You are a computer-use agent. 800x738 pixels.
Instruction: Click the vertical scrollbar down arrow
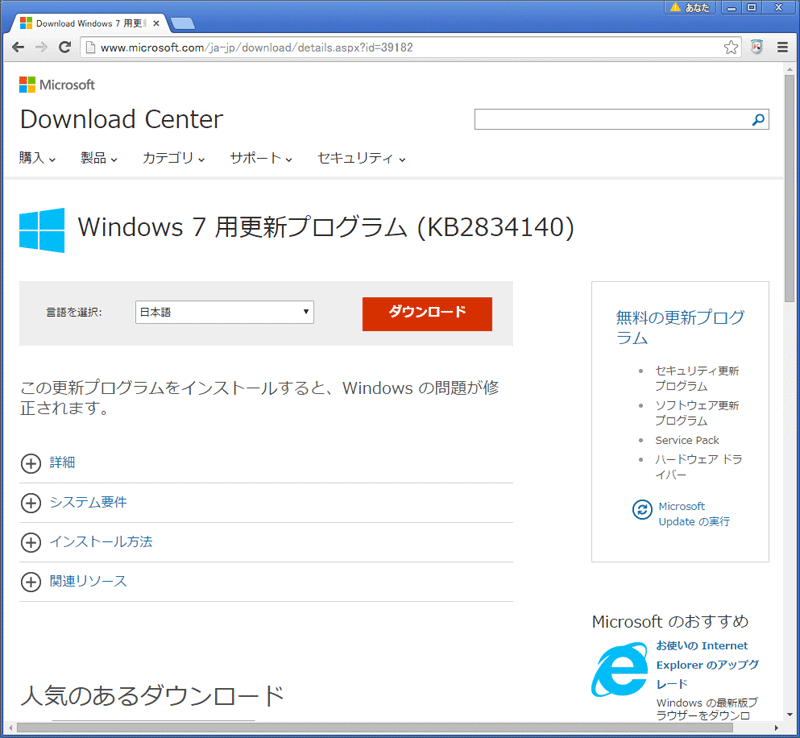(x=789, y=714)
